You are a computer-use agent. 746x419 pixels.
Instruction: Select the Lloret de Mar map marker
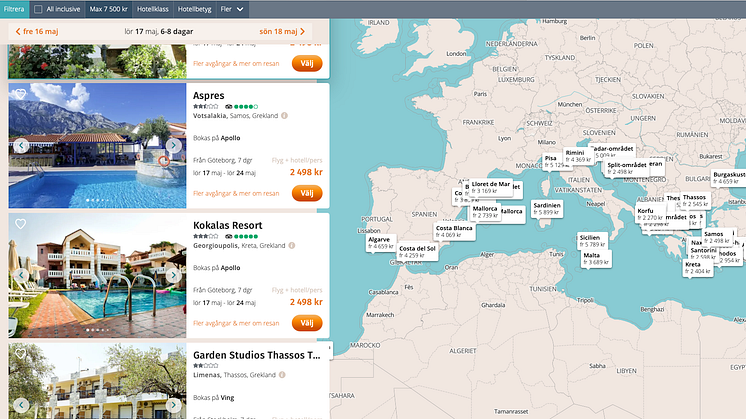[x=491, y=187]
